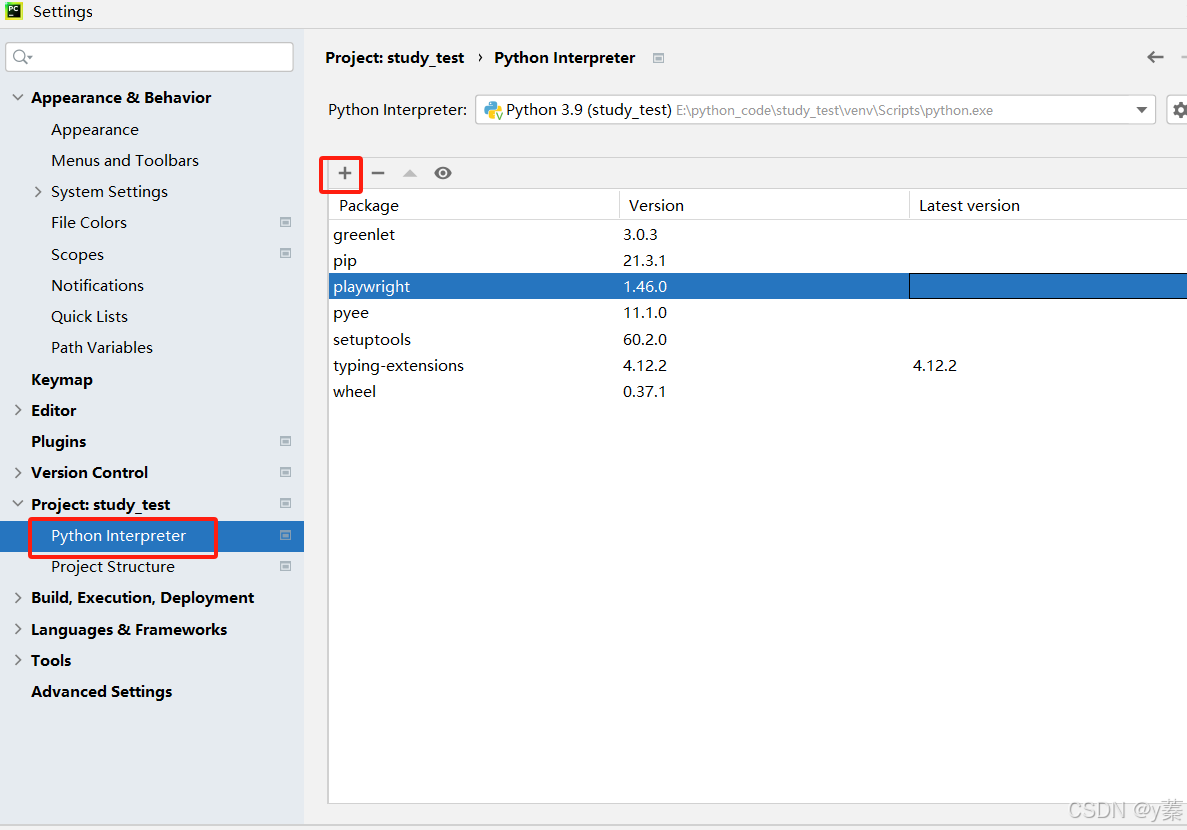
Task: Expand the Version Control section
Action: pyautogui.click(x=17, y=472)
